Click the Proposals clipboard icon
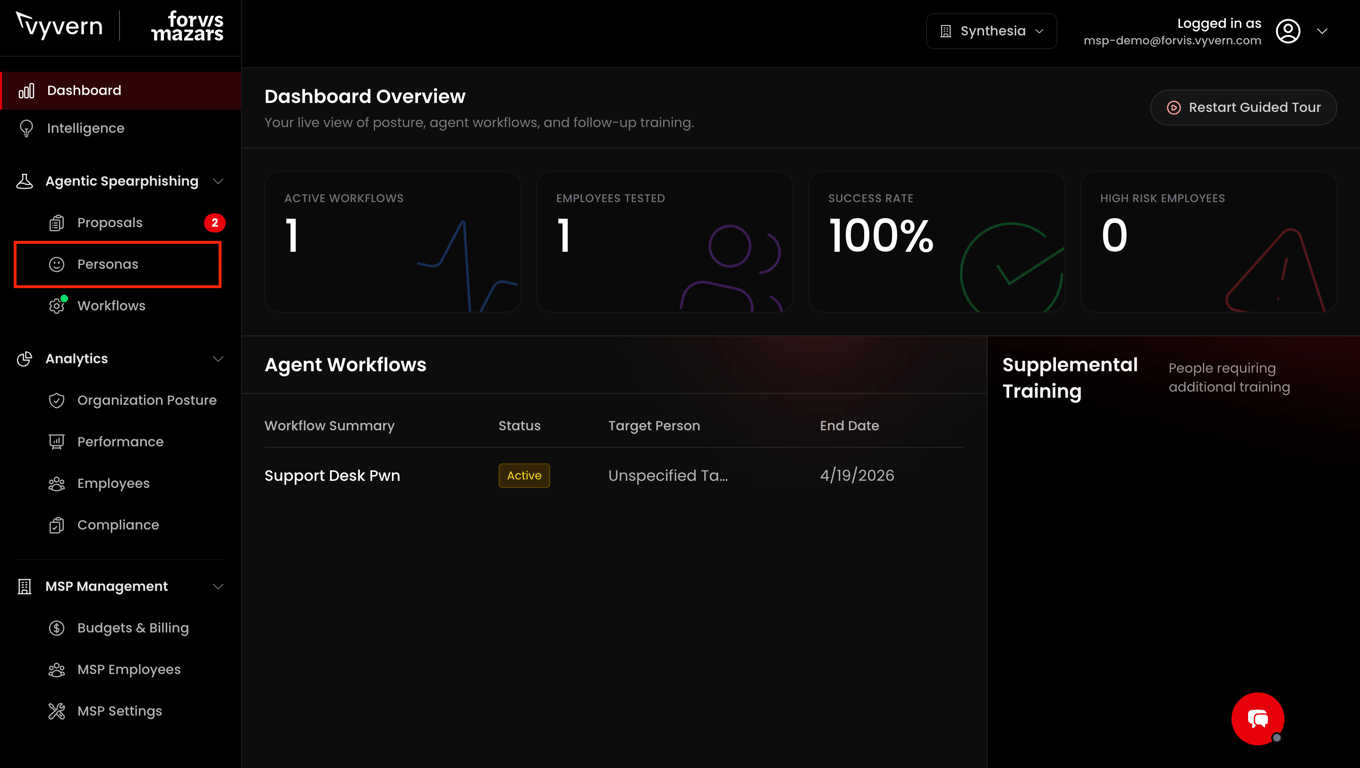1360x768 pixels. (x=57, y=223)
